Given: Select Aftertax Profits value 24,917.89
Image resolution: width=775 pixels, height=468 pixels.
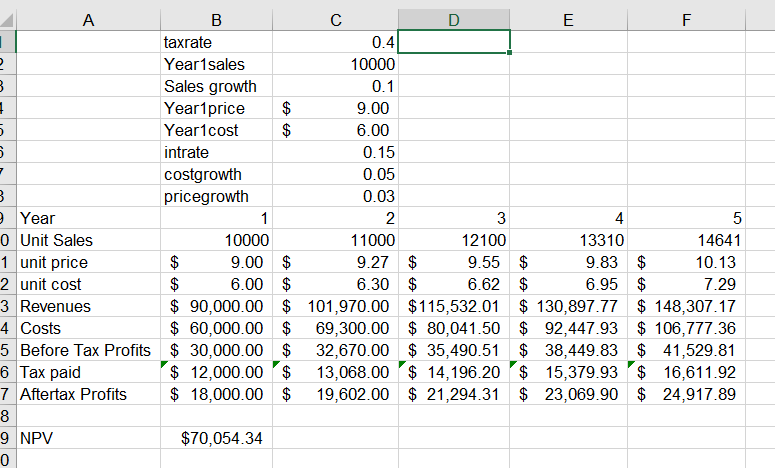Looking at the screenshot, I should click(686, 394).
